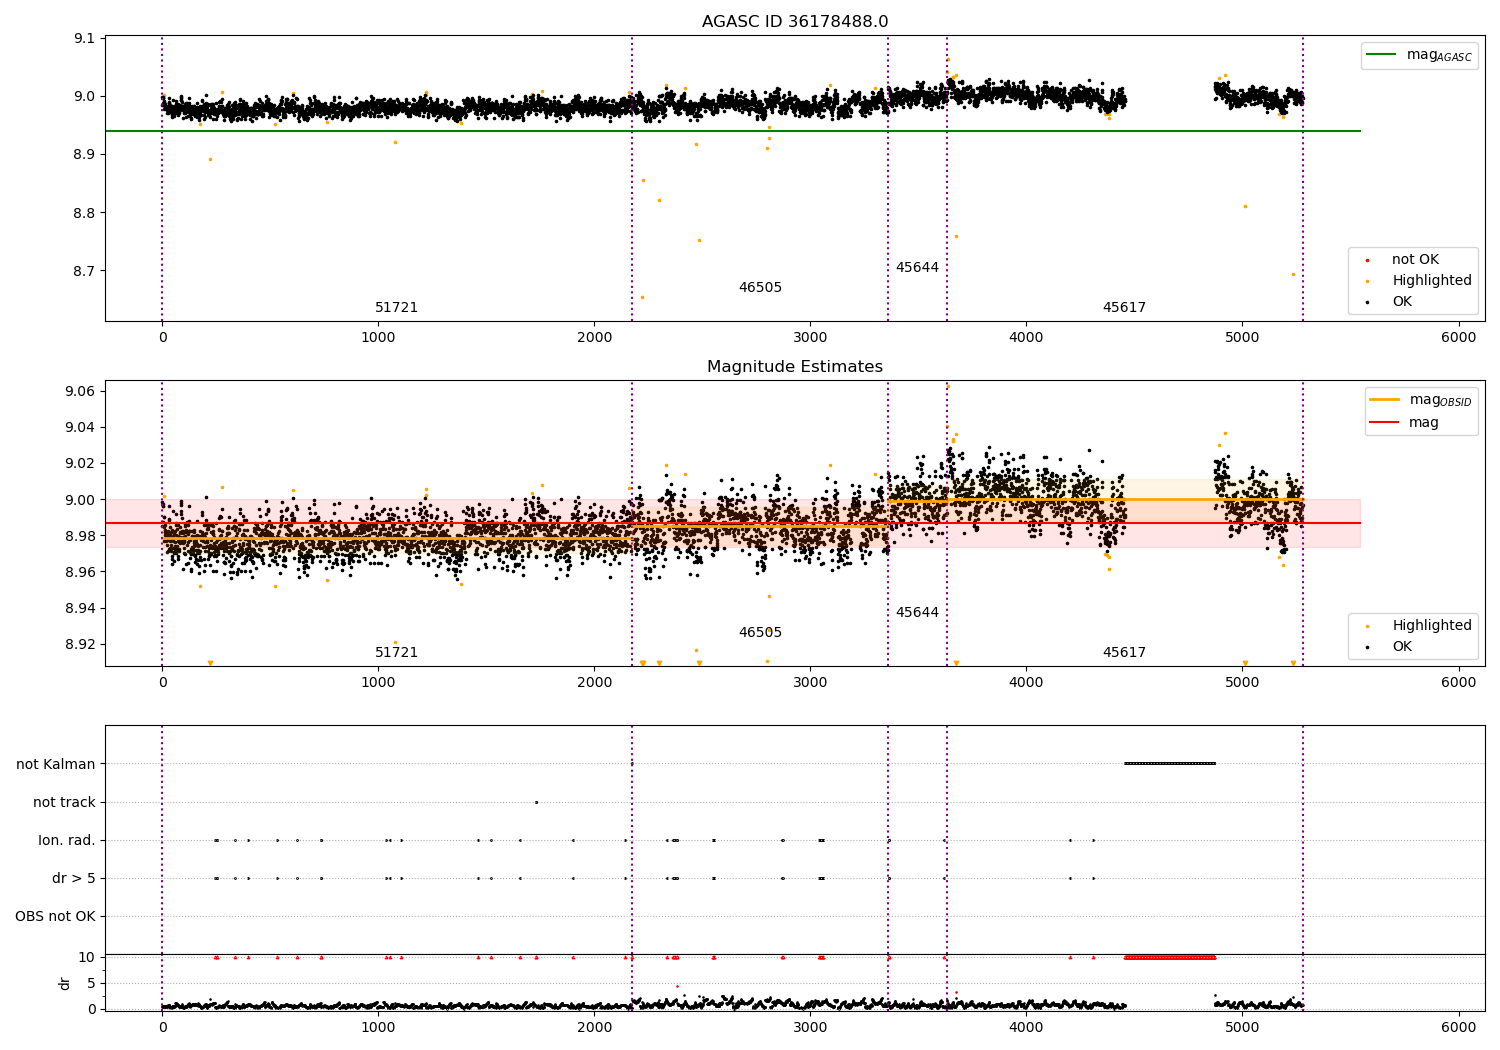Click obsid label 45617 in Magnitude Estimates plot
This screenshot has width=1500, height=1050.
[x=1124, y=653]
